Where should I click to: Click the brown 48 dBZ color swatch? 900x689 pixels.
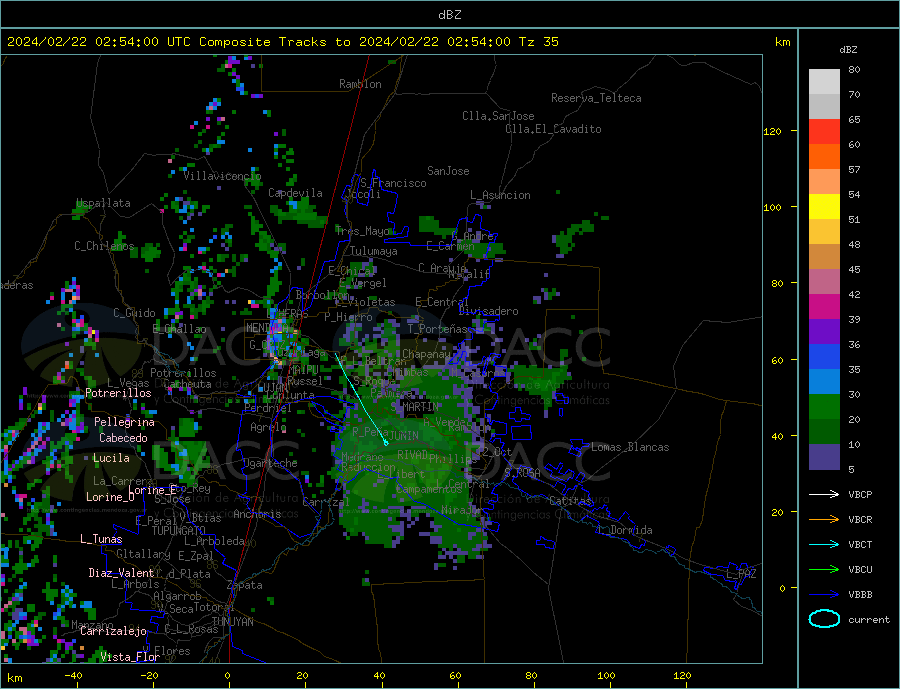coord(824,256)
